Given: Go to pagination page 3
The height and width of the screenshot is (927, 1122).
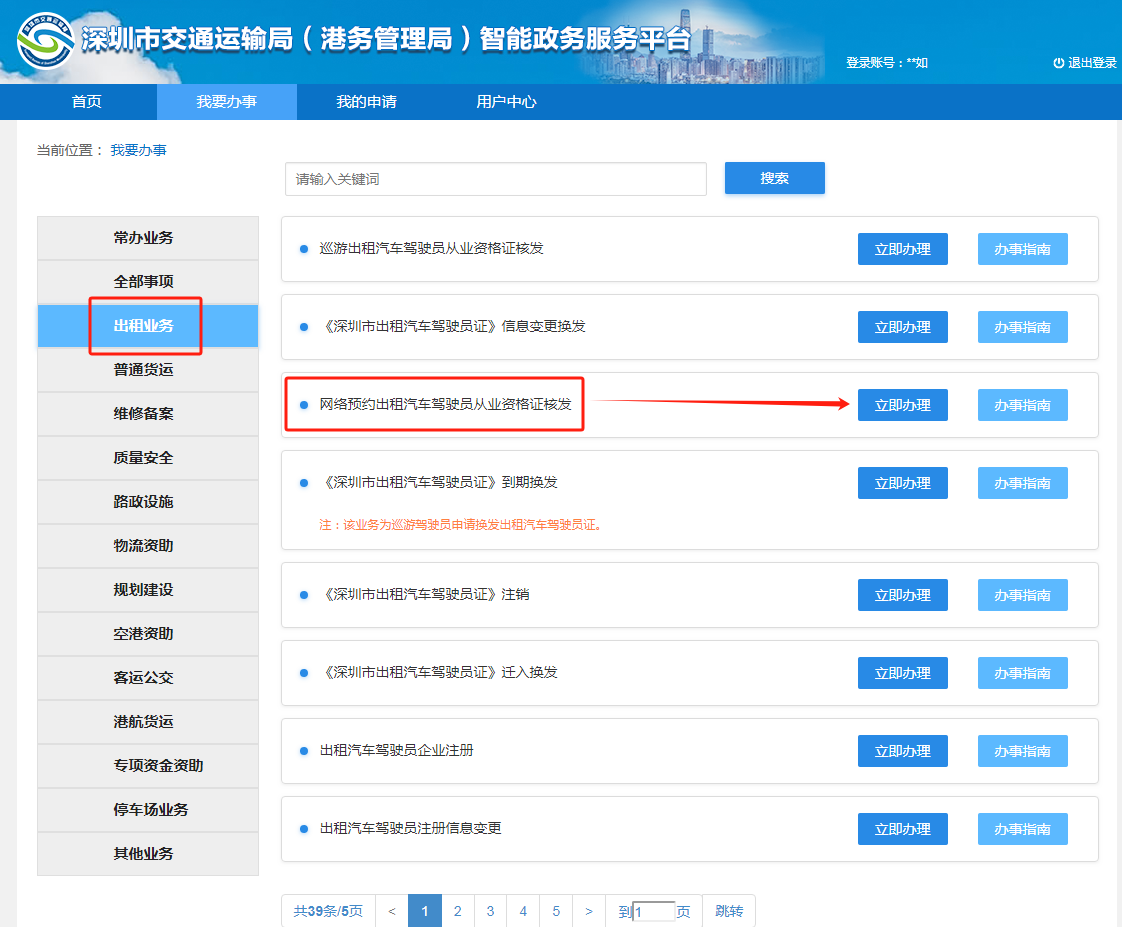Looking at the screenshot, I should 490,911.
